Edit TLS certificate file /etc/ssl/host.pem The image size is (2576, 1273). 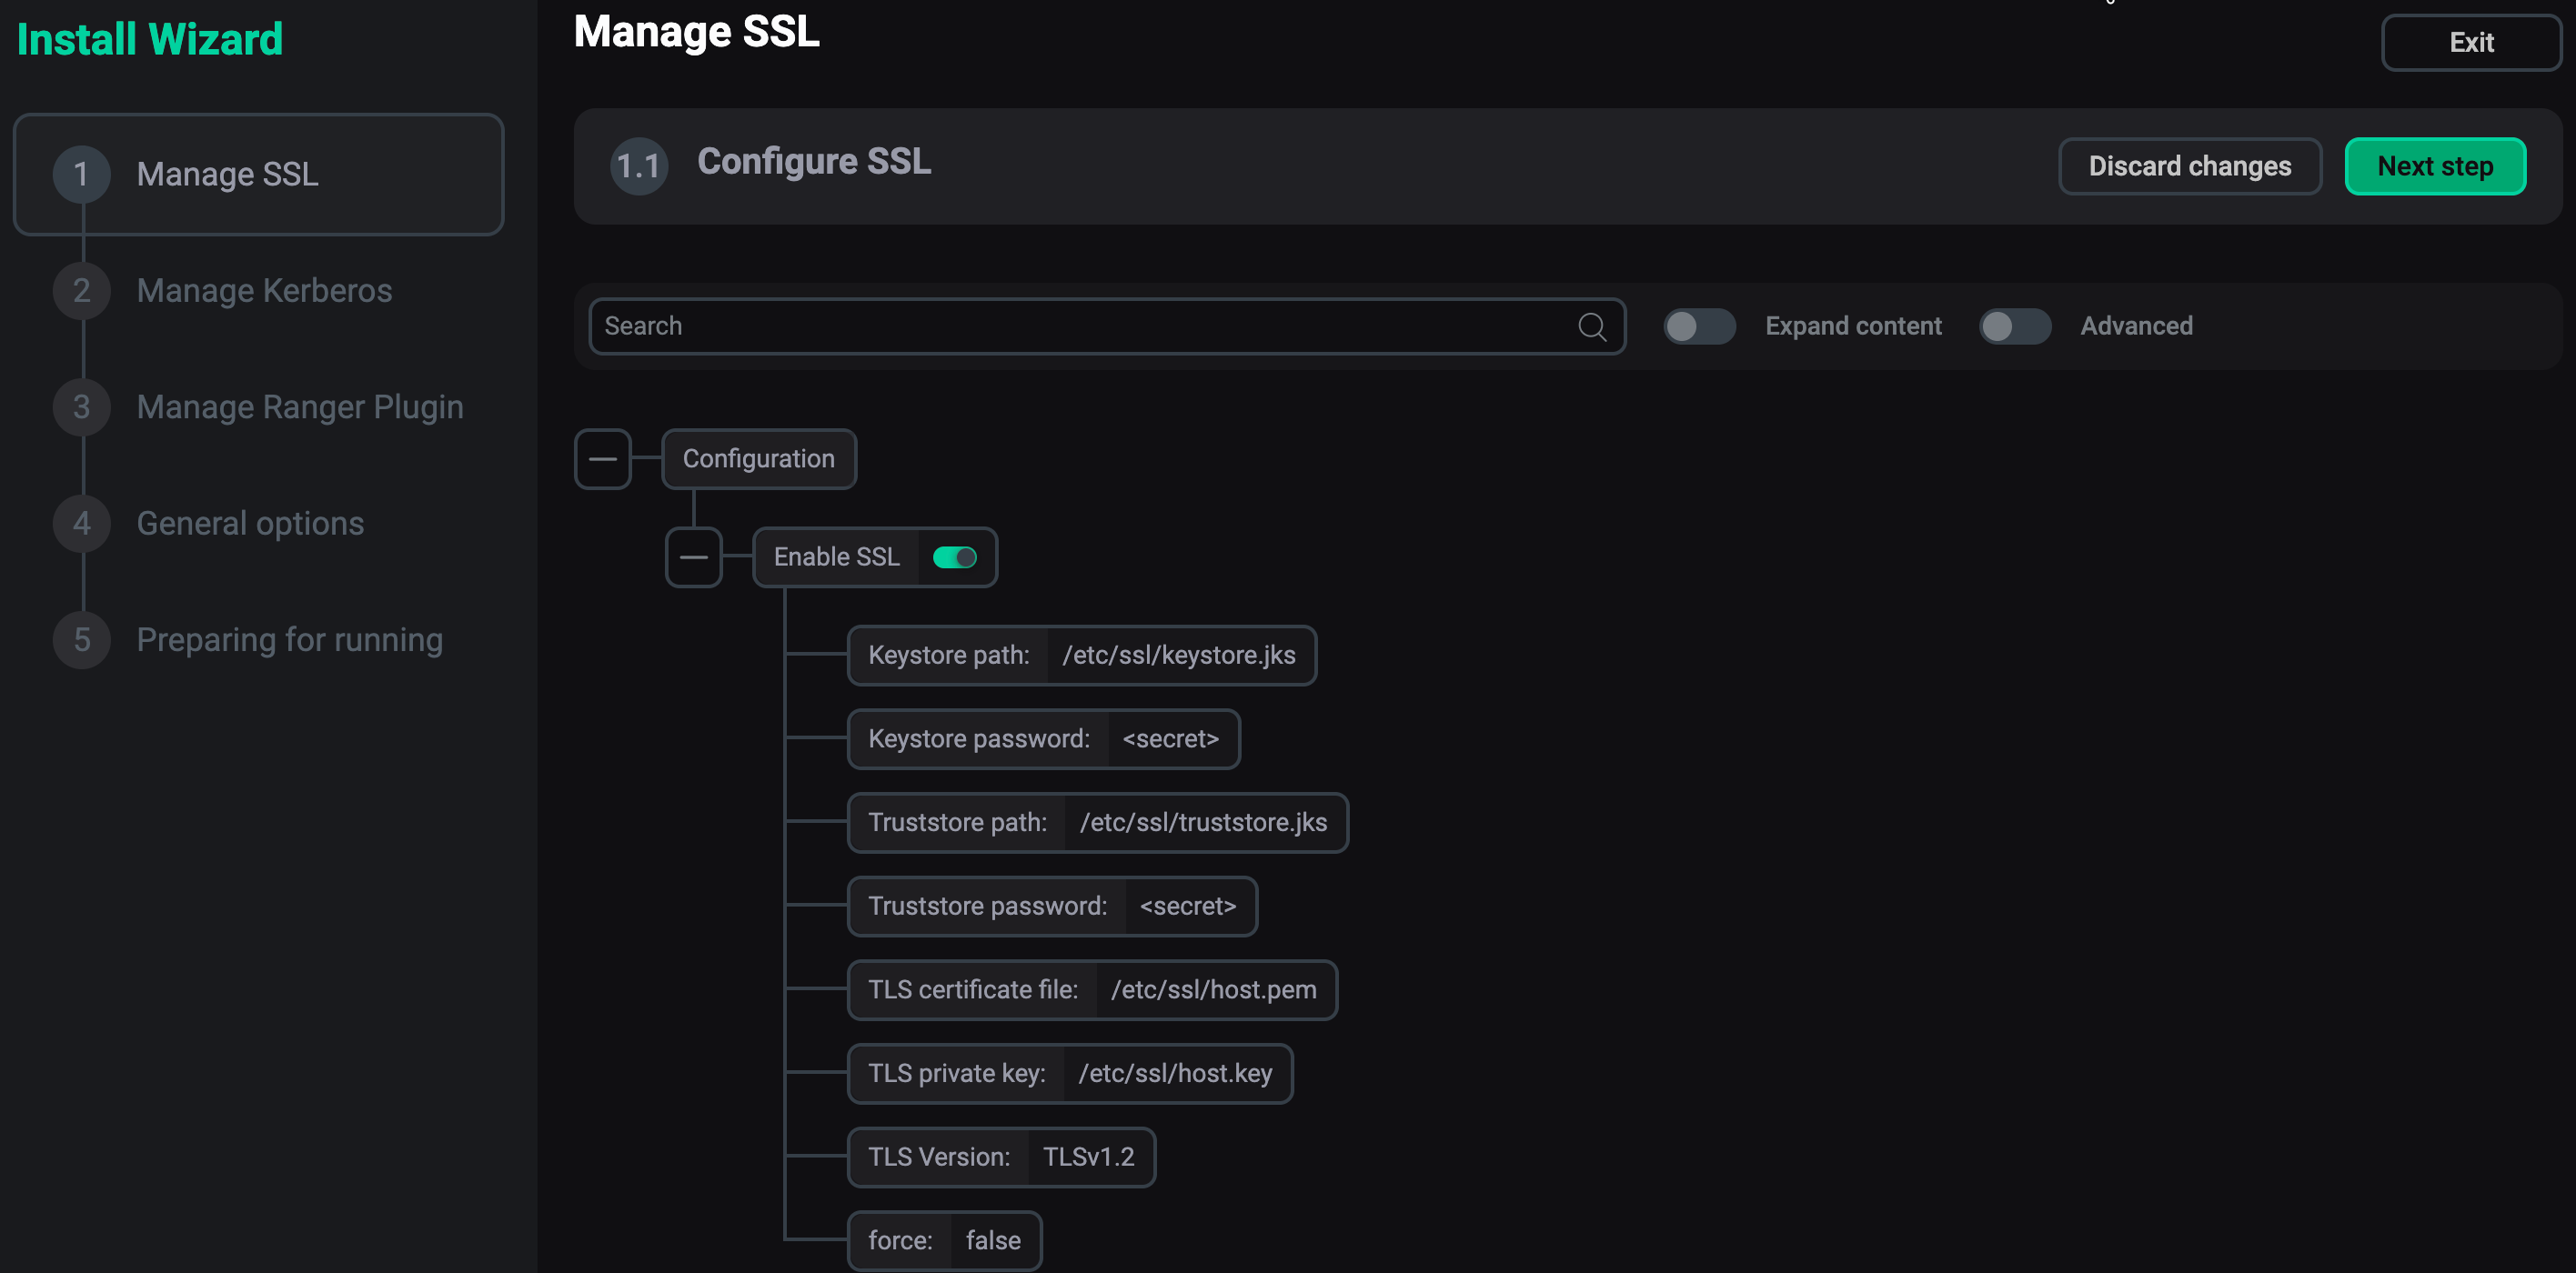point(1214,990)
